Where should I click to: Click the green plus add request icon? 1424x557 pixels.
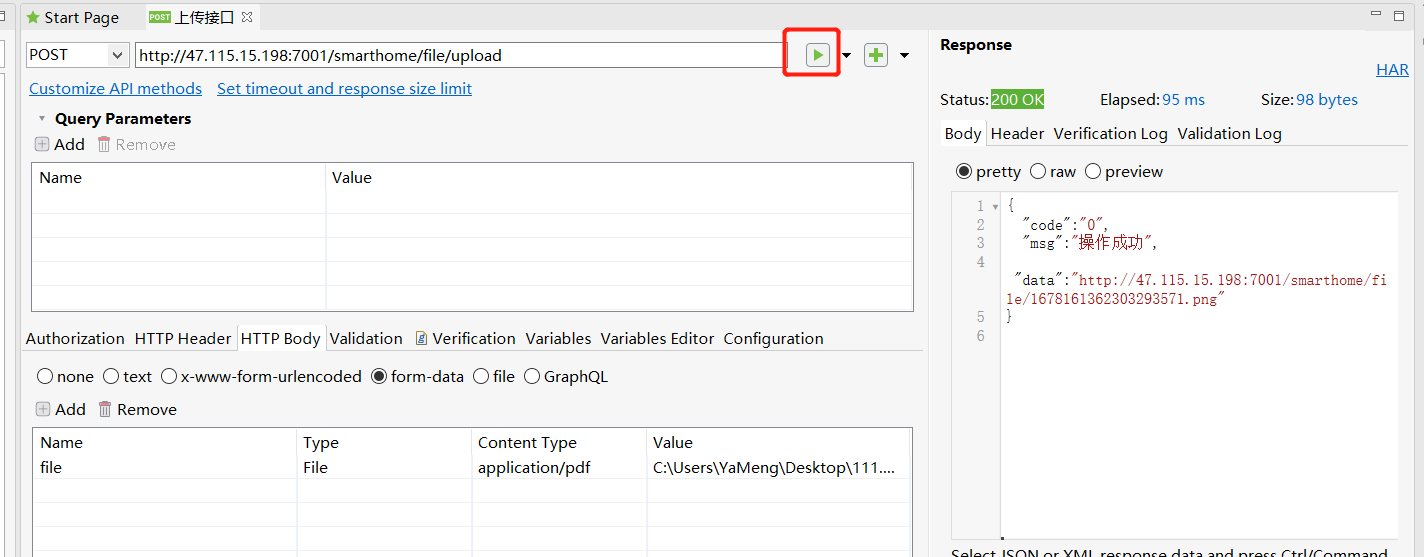876,55
